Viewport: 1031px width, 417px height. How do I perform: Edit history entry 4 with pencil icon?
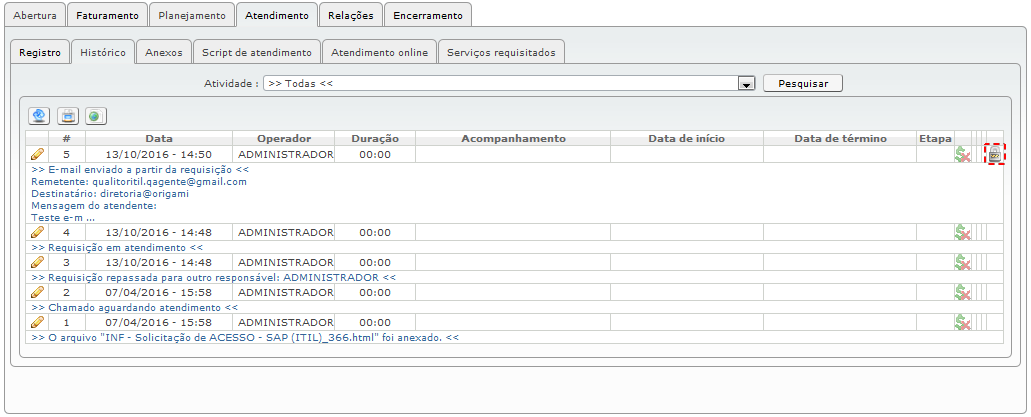tap(37, 232)
